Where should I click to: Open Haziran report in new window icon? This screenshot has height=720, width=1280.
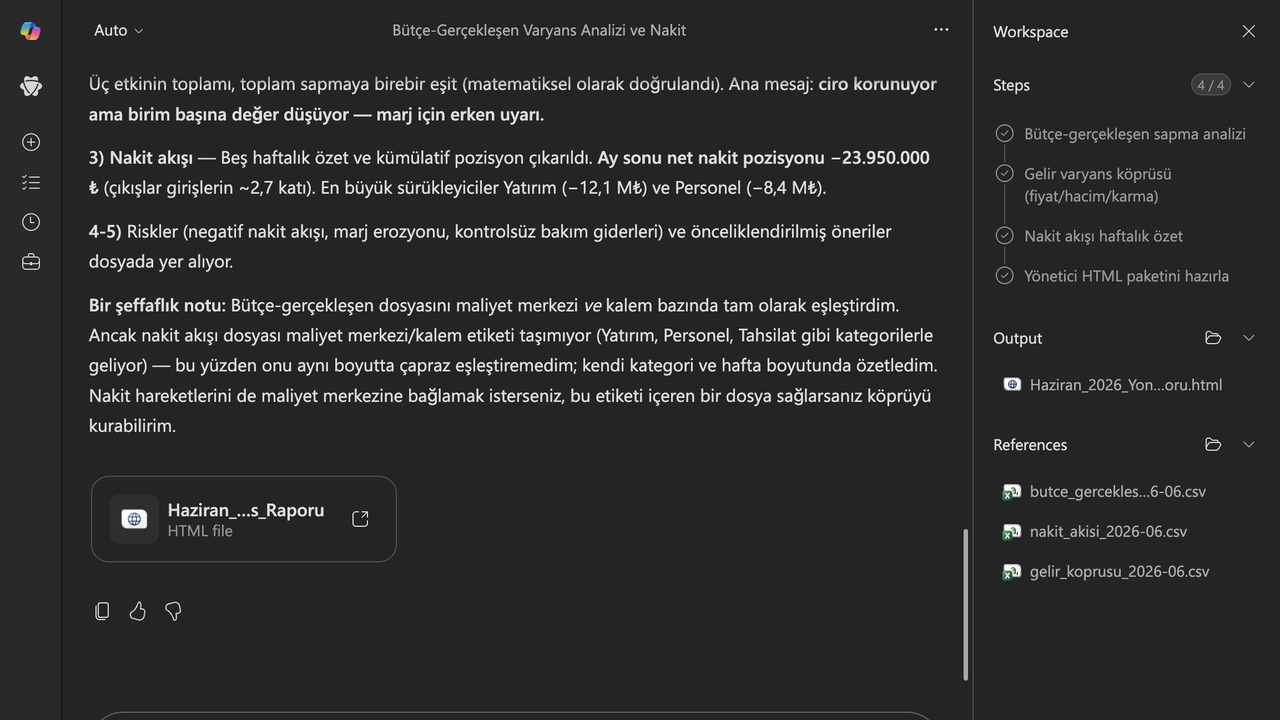click(361, 519)
